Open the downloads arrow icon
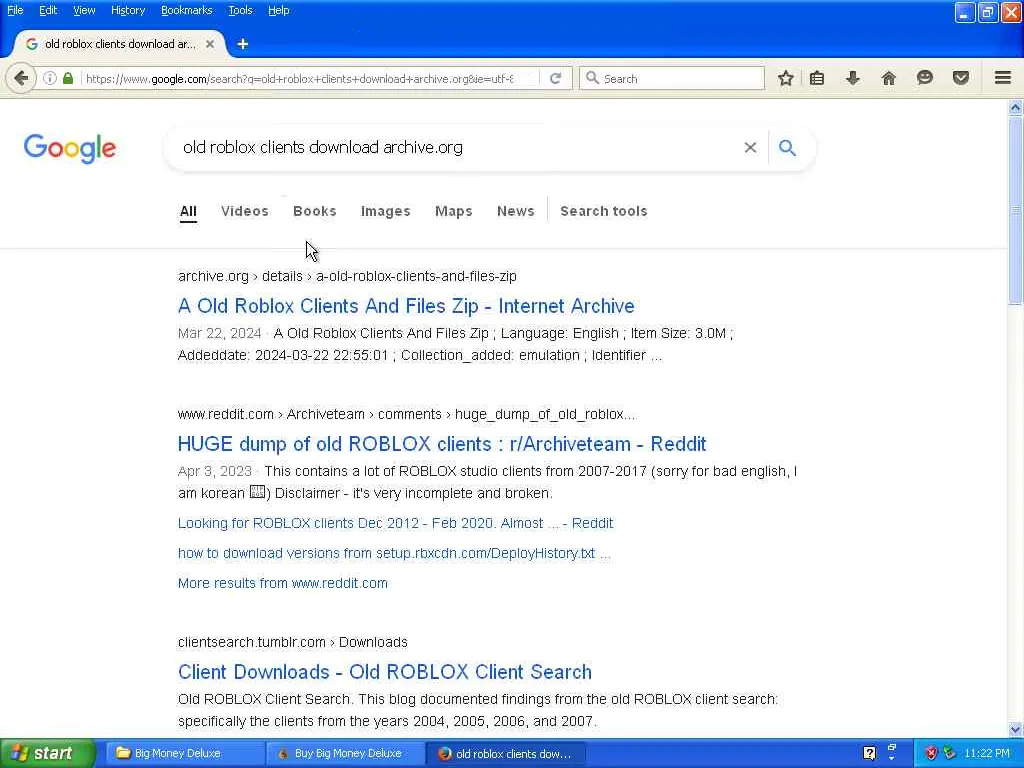 click(852, 78)
